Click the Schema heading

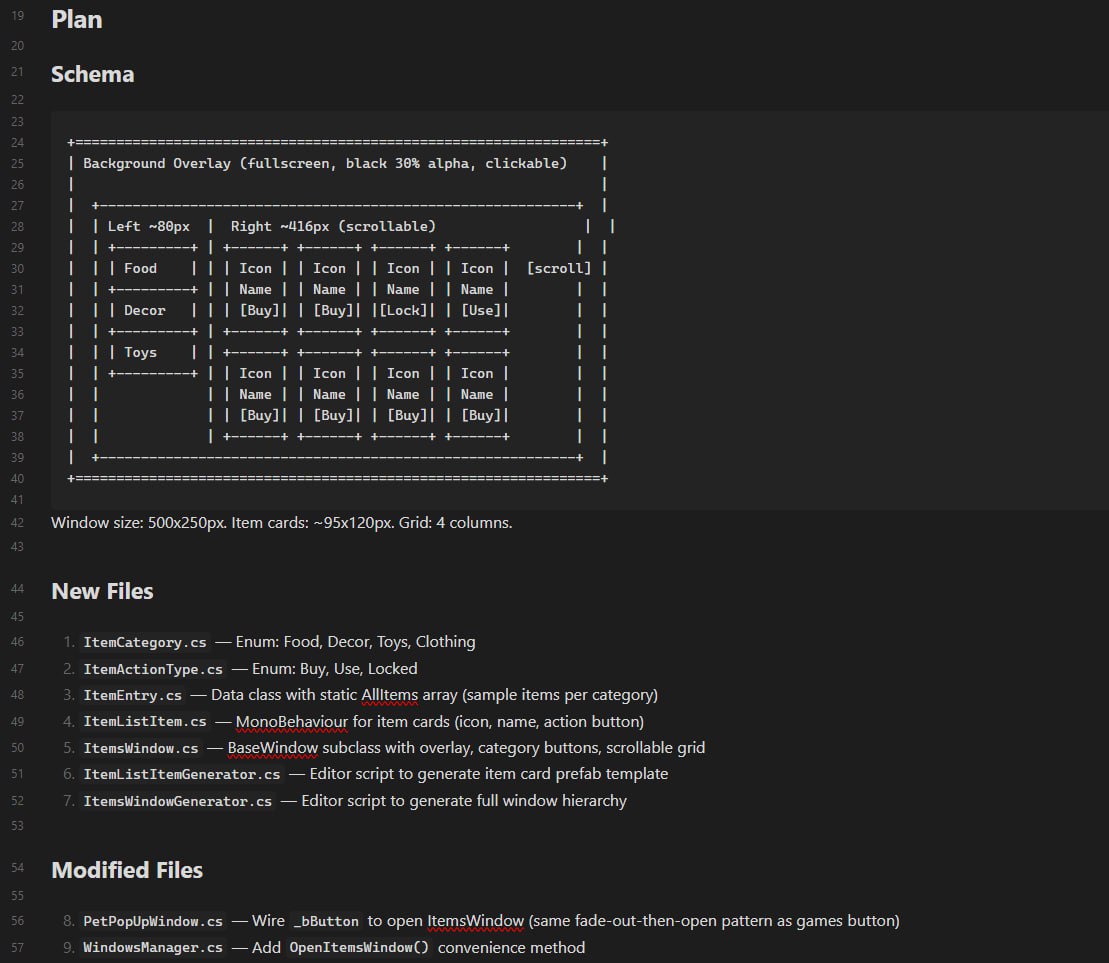[92, 74]
